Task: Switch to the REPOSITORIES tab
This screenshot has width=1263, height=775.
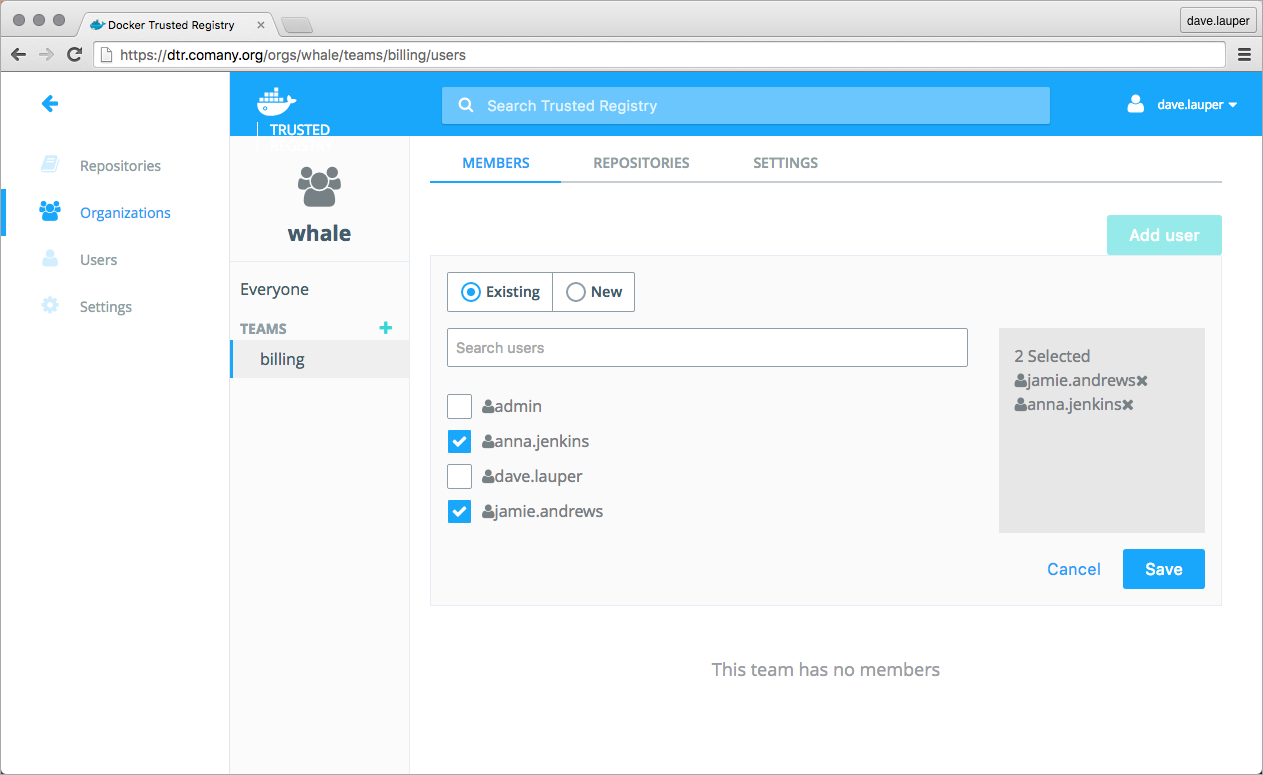Action: point(641,163)
